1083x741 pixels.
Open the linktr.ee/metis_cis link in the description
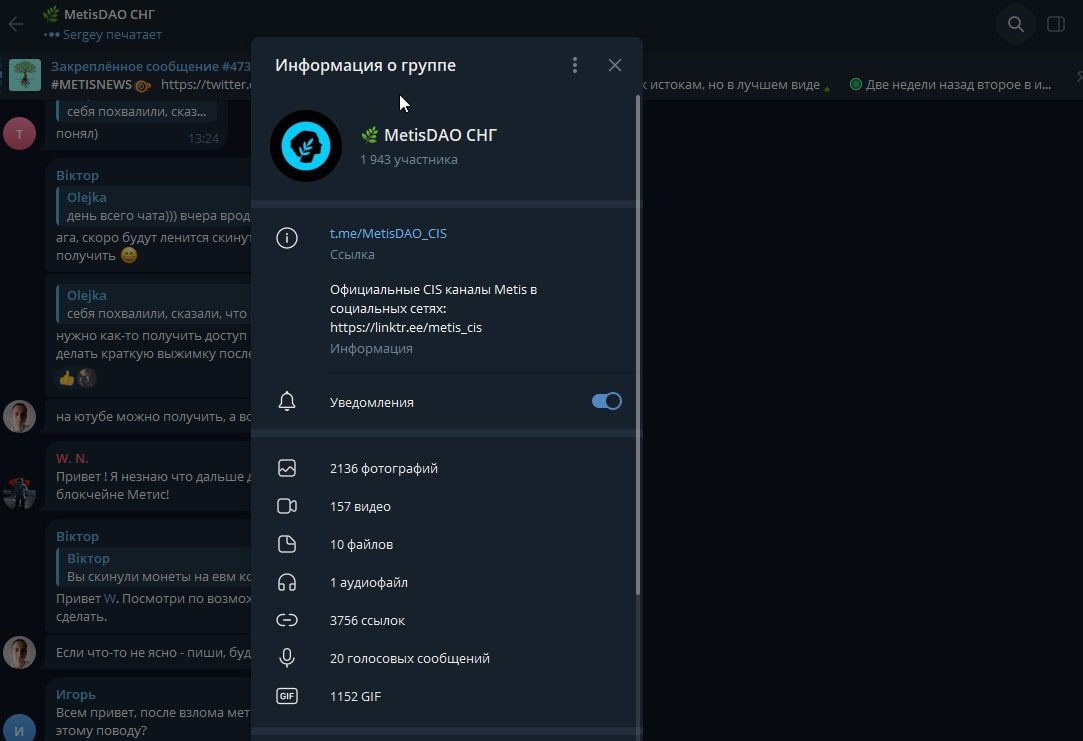[x=406, y=327]
